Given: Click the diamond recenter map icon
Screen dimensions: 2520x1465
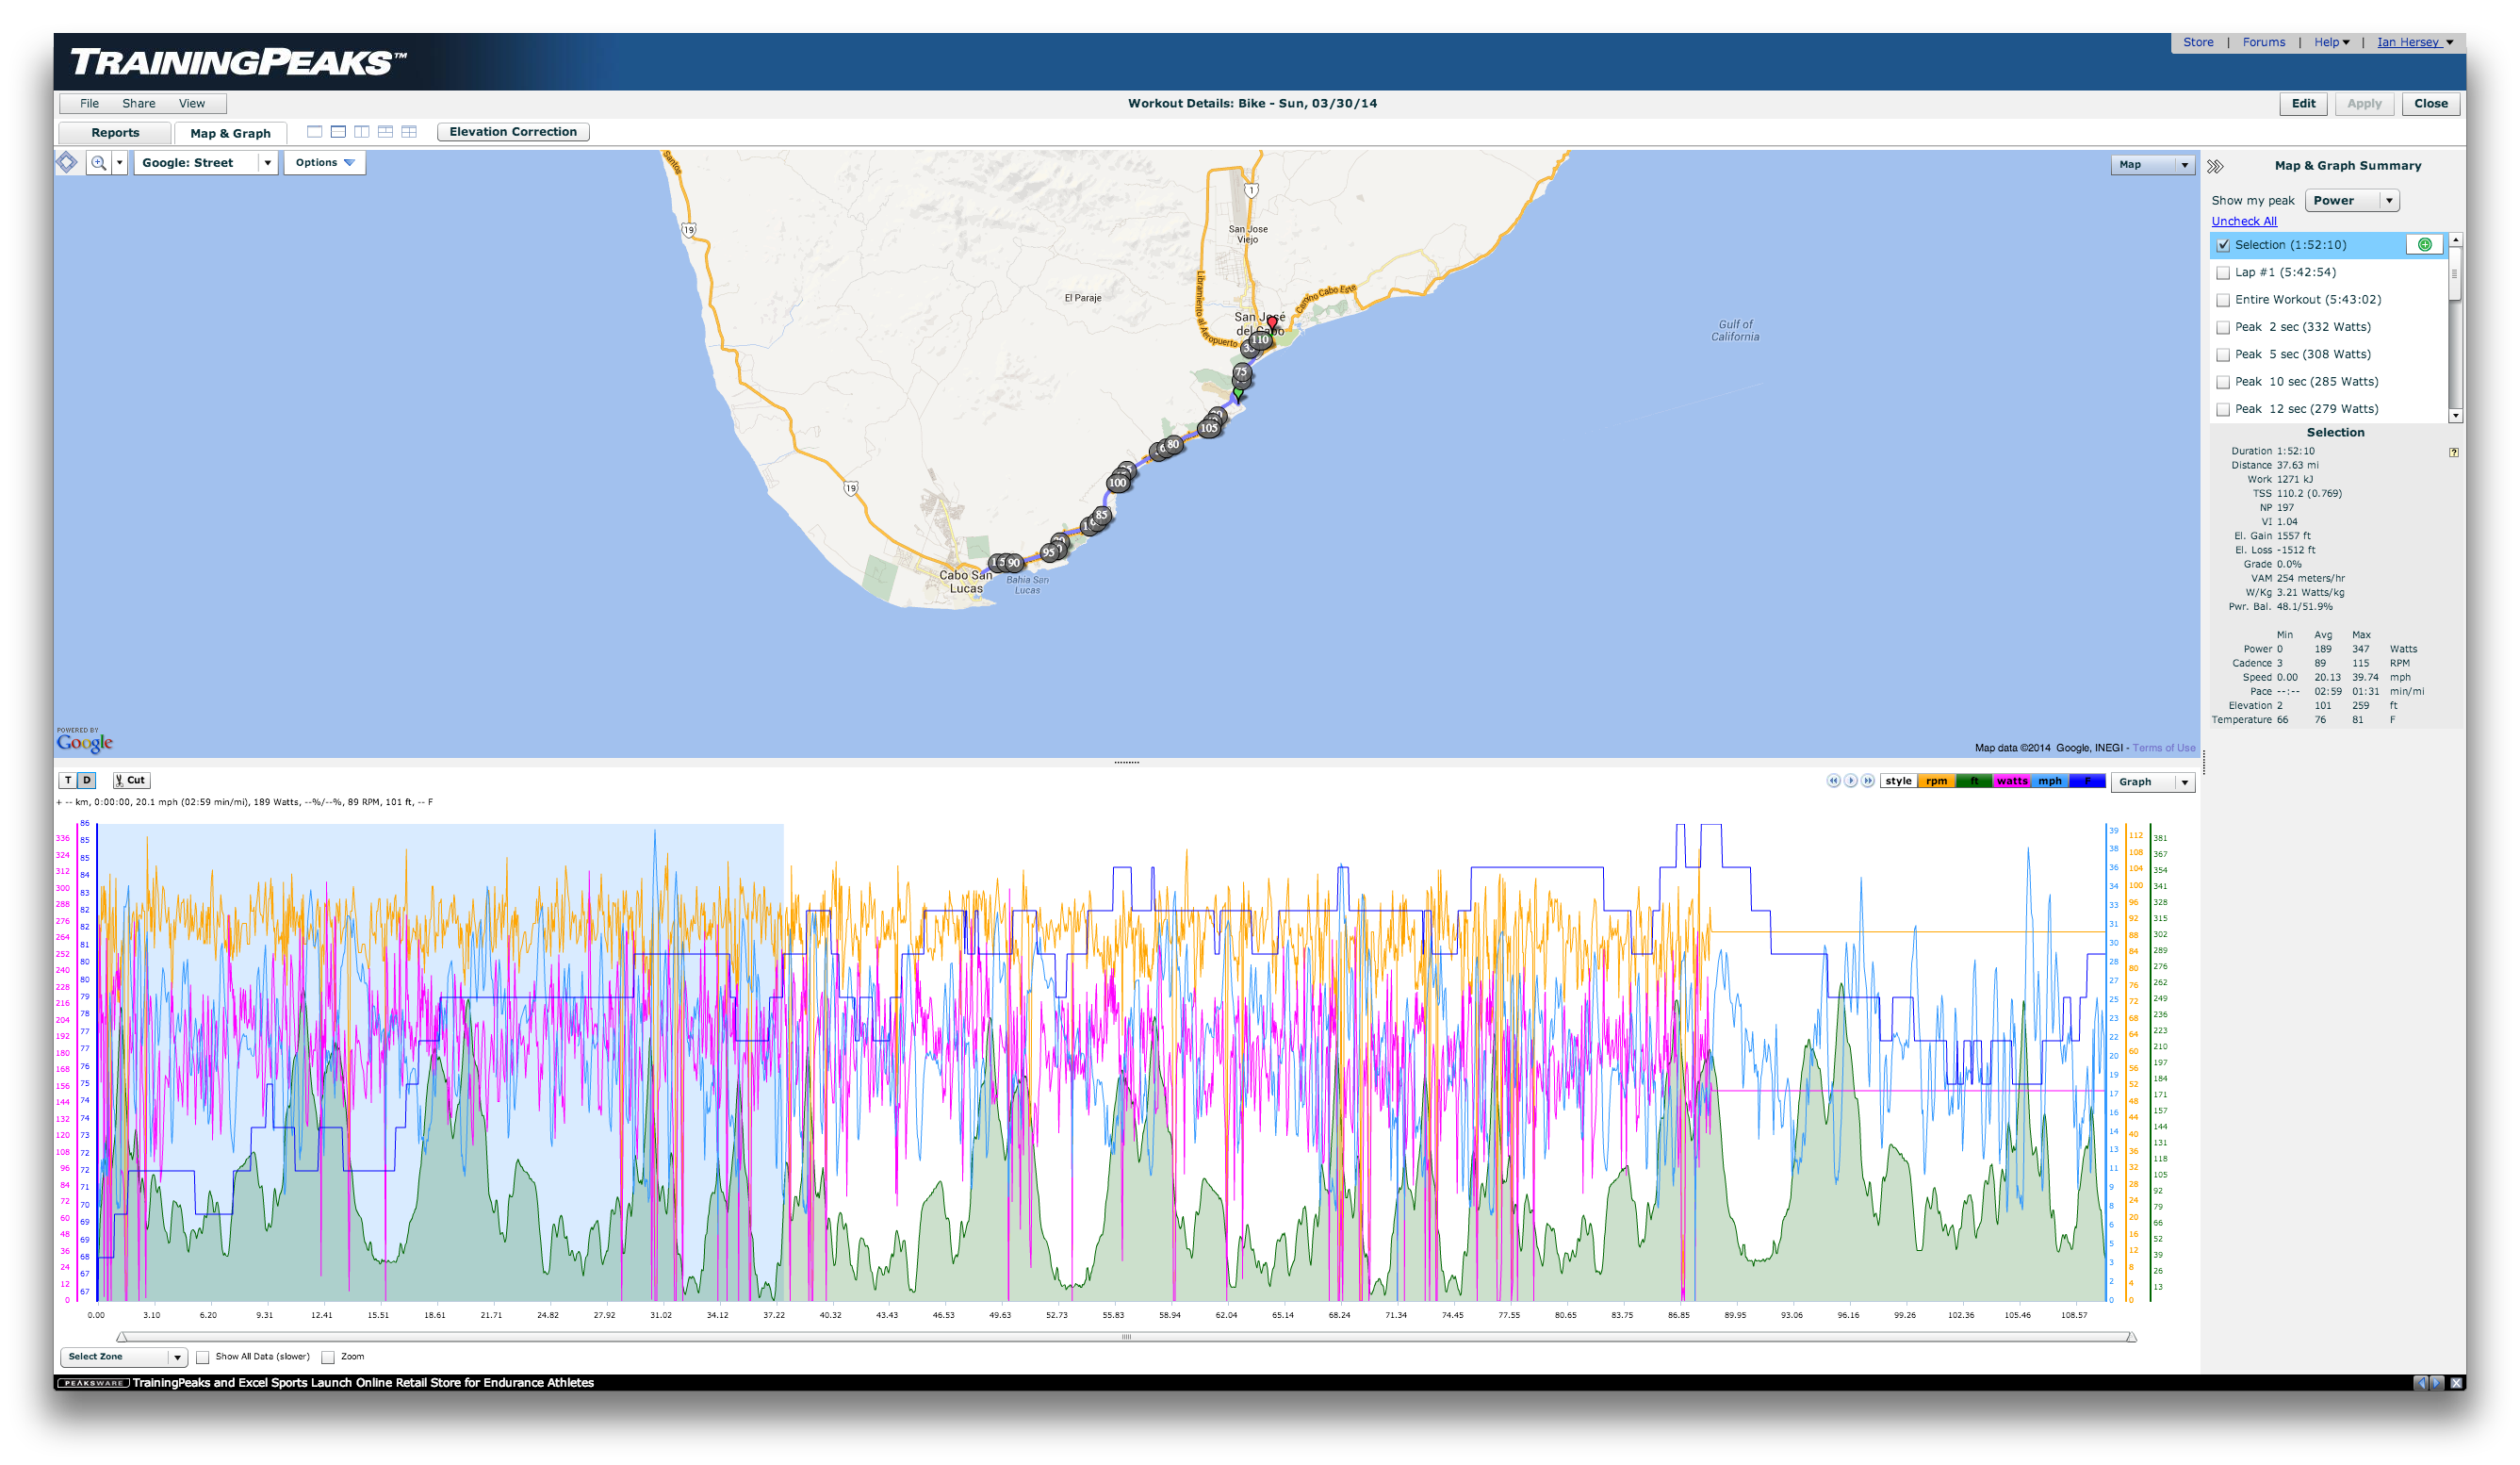Looking at the screenshot, I should tap(67, 162).
